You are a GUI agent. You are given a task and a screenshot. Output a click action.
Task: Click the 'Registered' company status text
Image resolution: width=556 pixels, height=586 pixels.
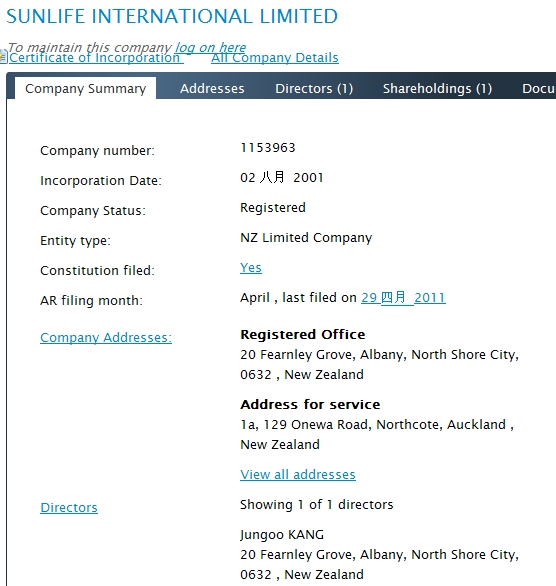coord(273,207)
